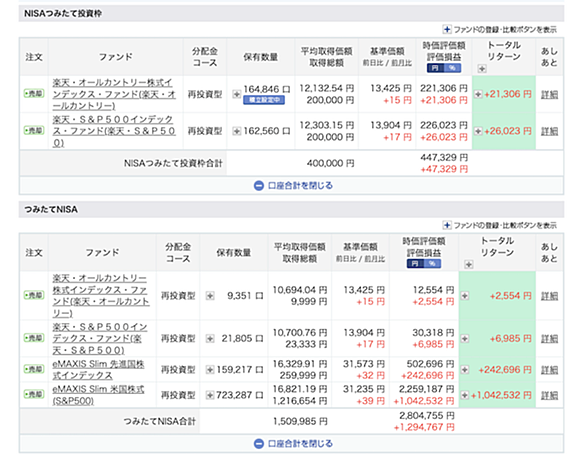Click base price 31,235 円

tap(364, 389)
